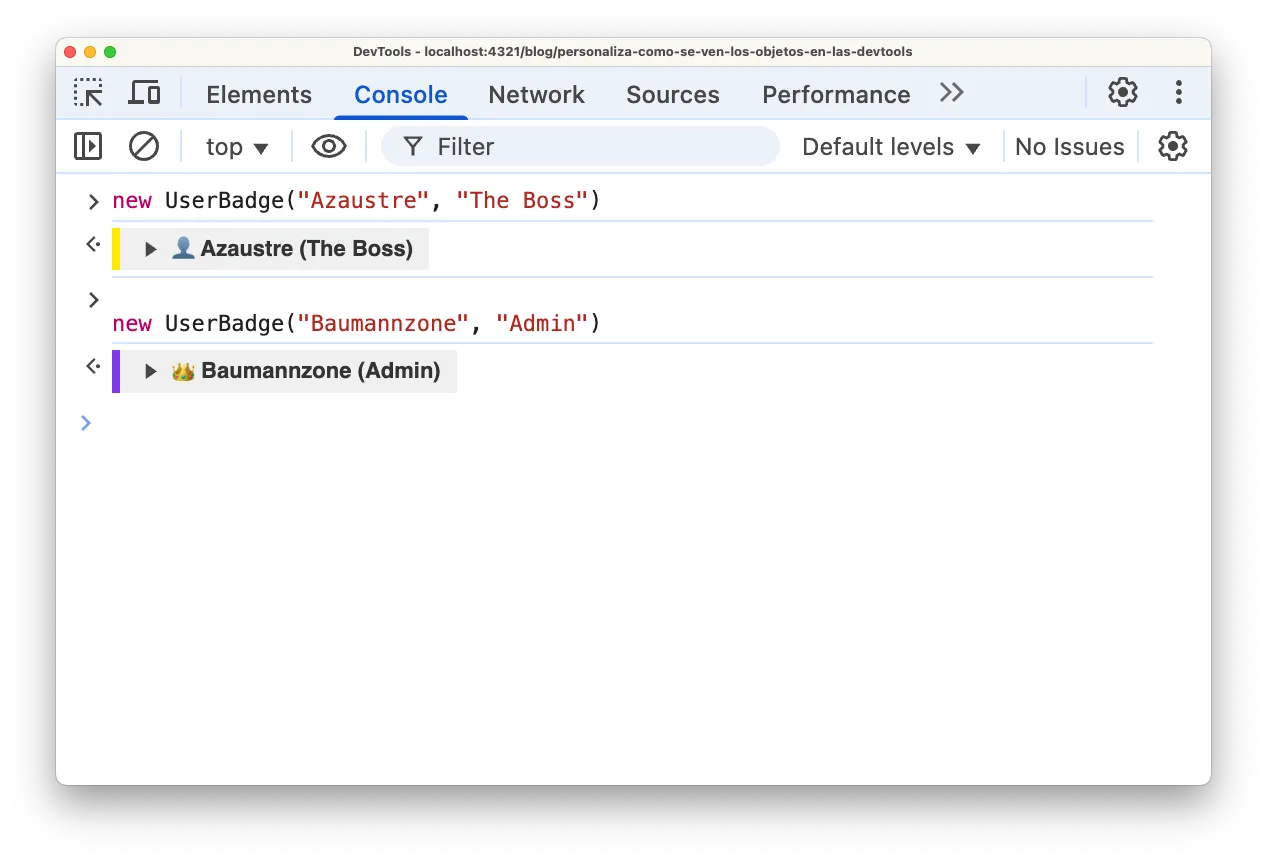Switch to the Network tab
1267x859 pixels.
[x=536, y=95]
